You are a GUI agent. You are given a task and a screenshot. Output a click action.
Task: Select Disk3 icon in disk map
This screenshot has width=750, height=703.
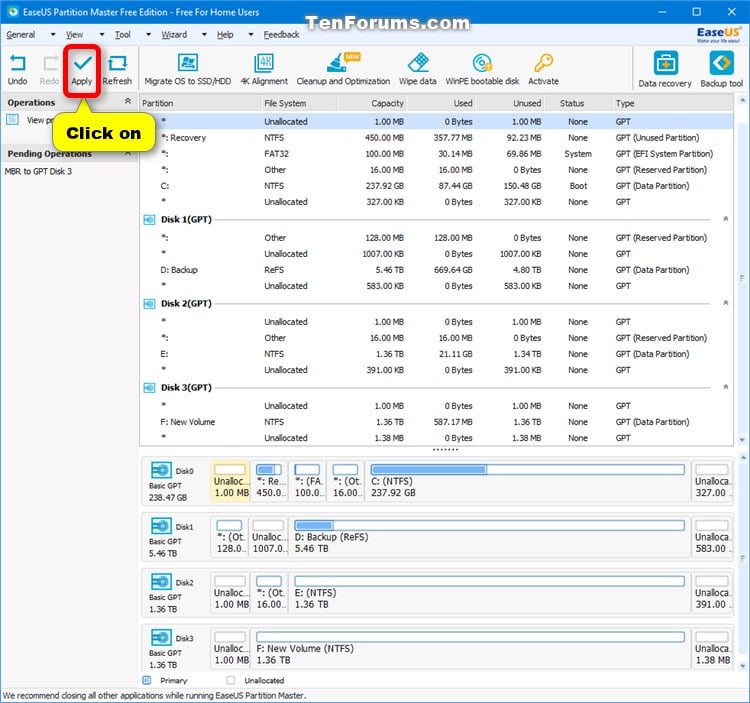click(x=161, y=637)
